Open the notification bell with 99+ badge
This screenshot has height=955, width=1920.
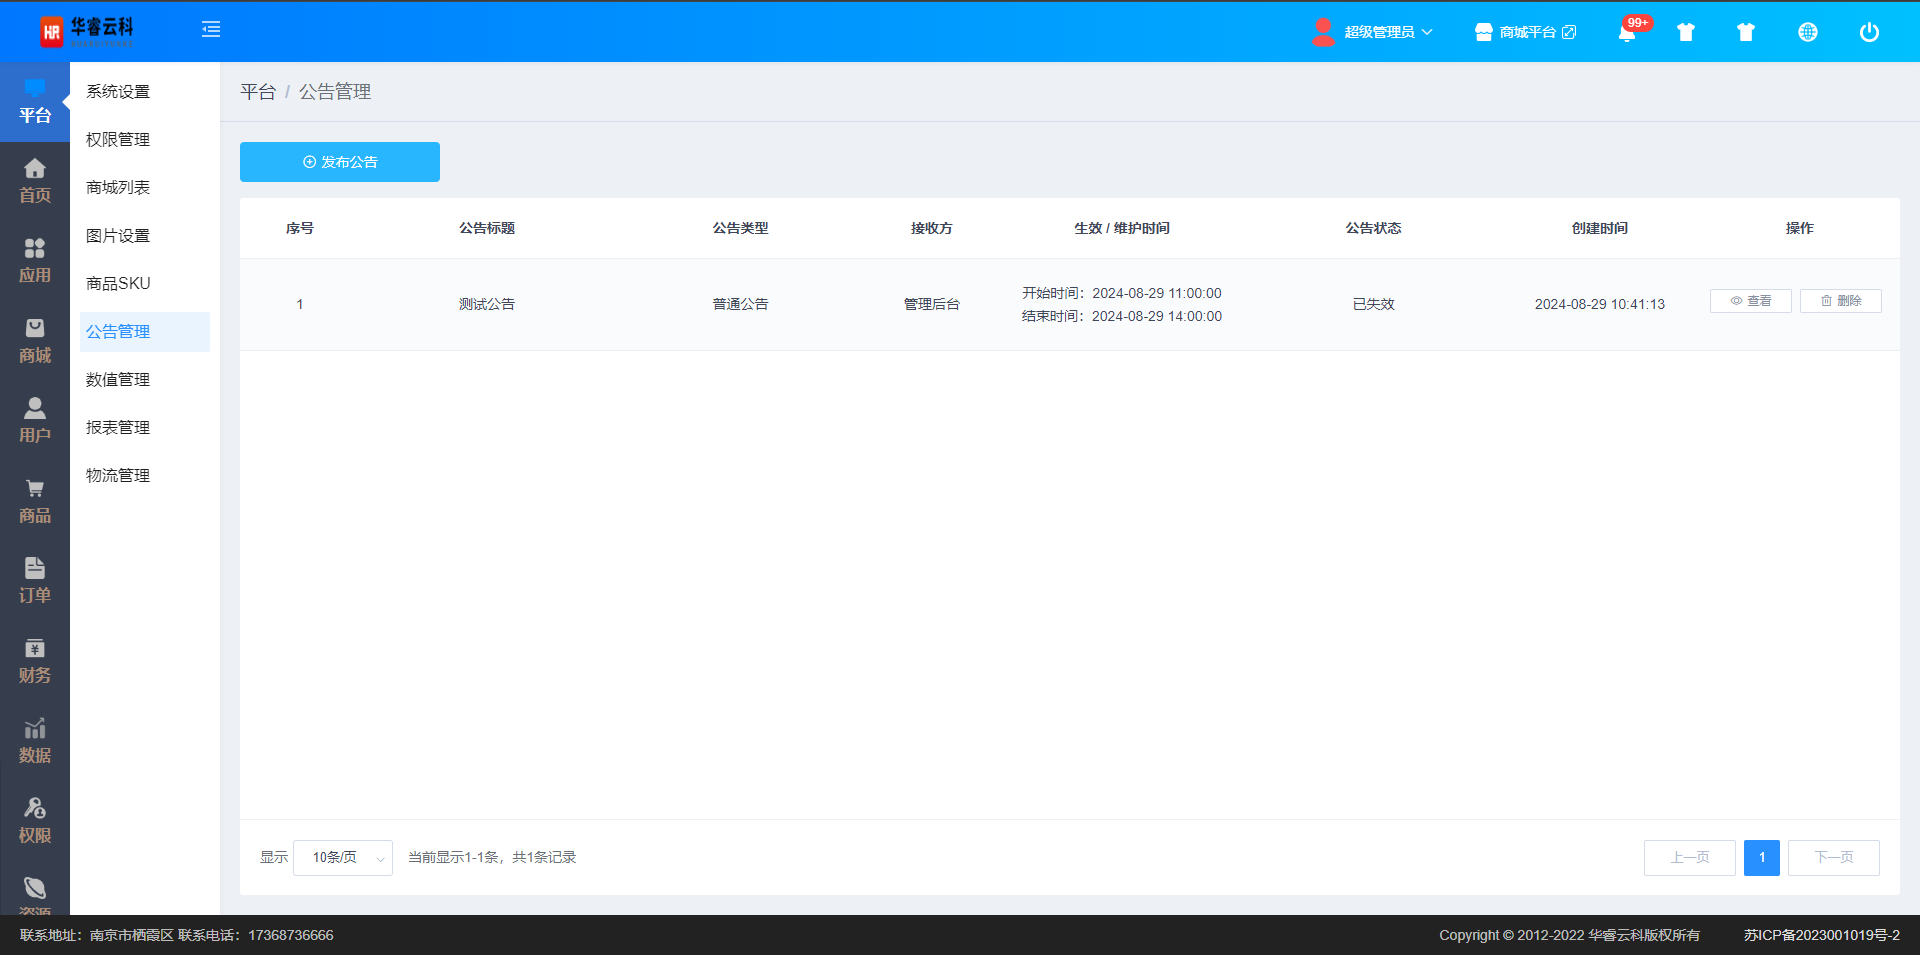point(1627,32)
